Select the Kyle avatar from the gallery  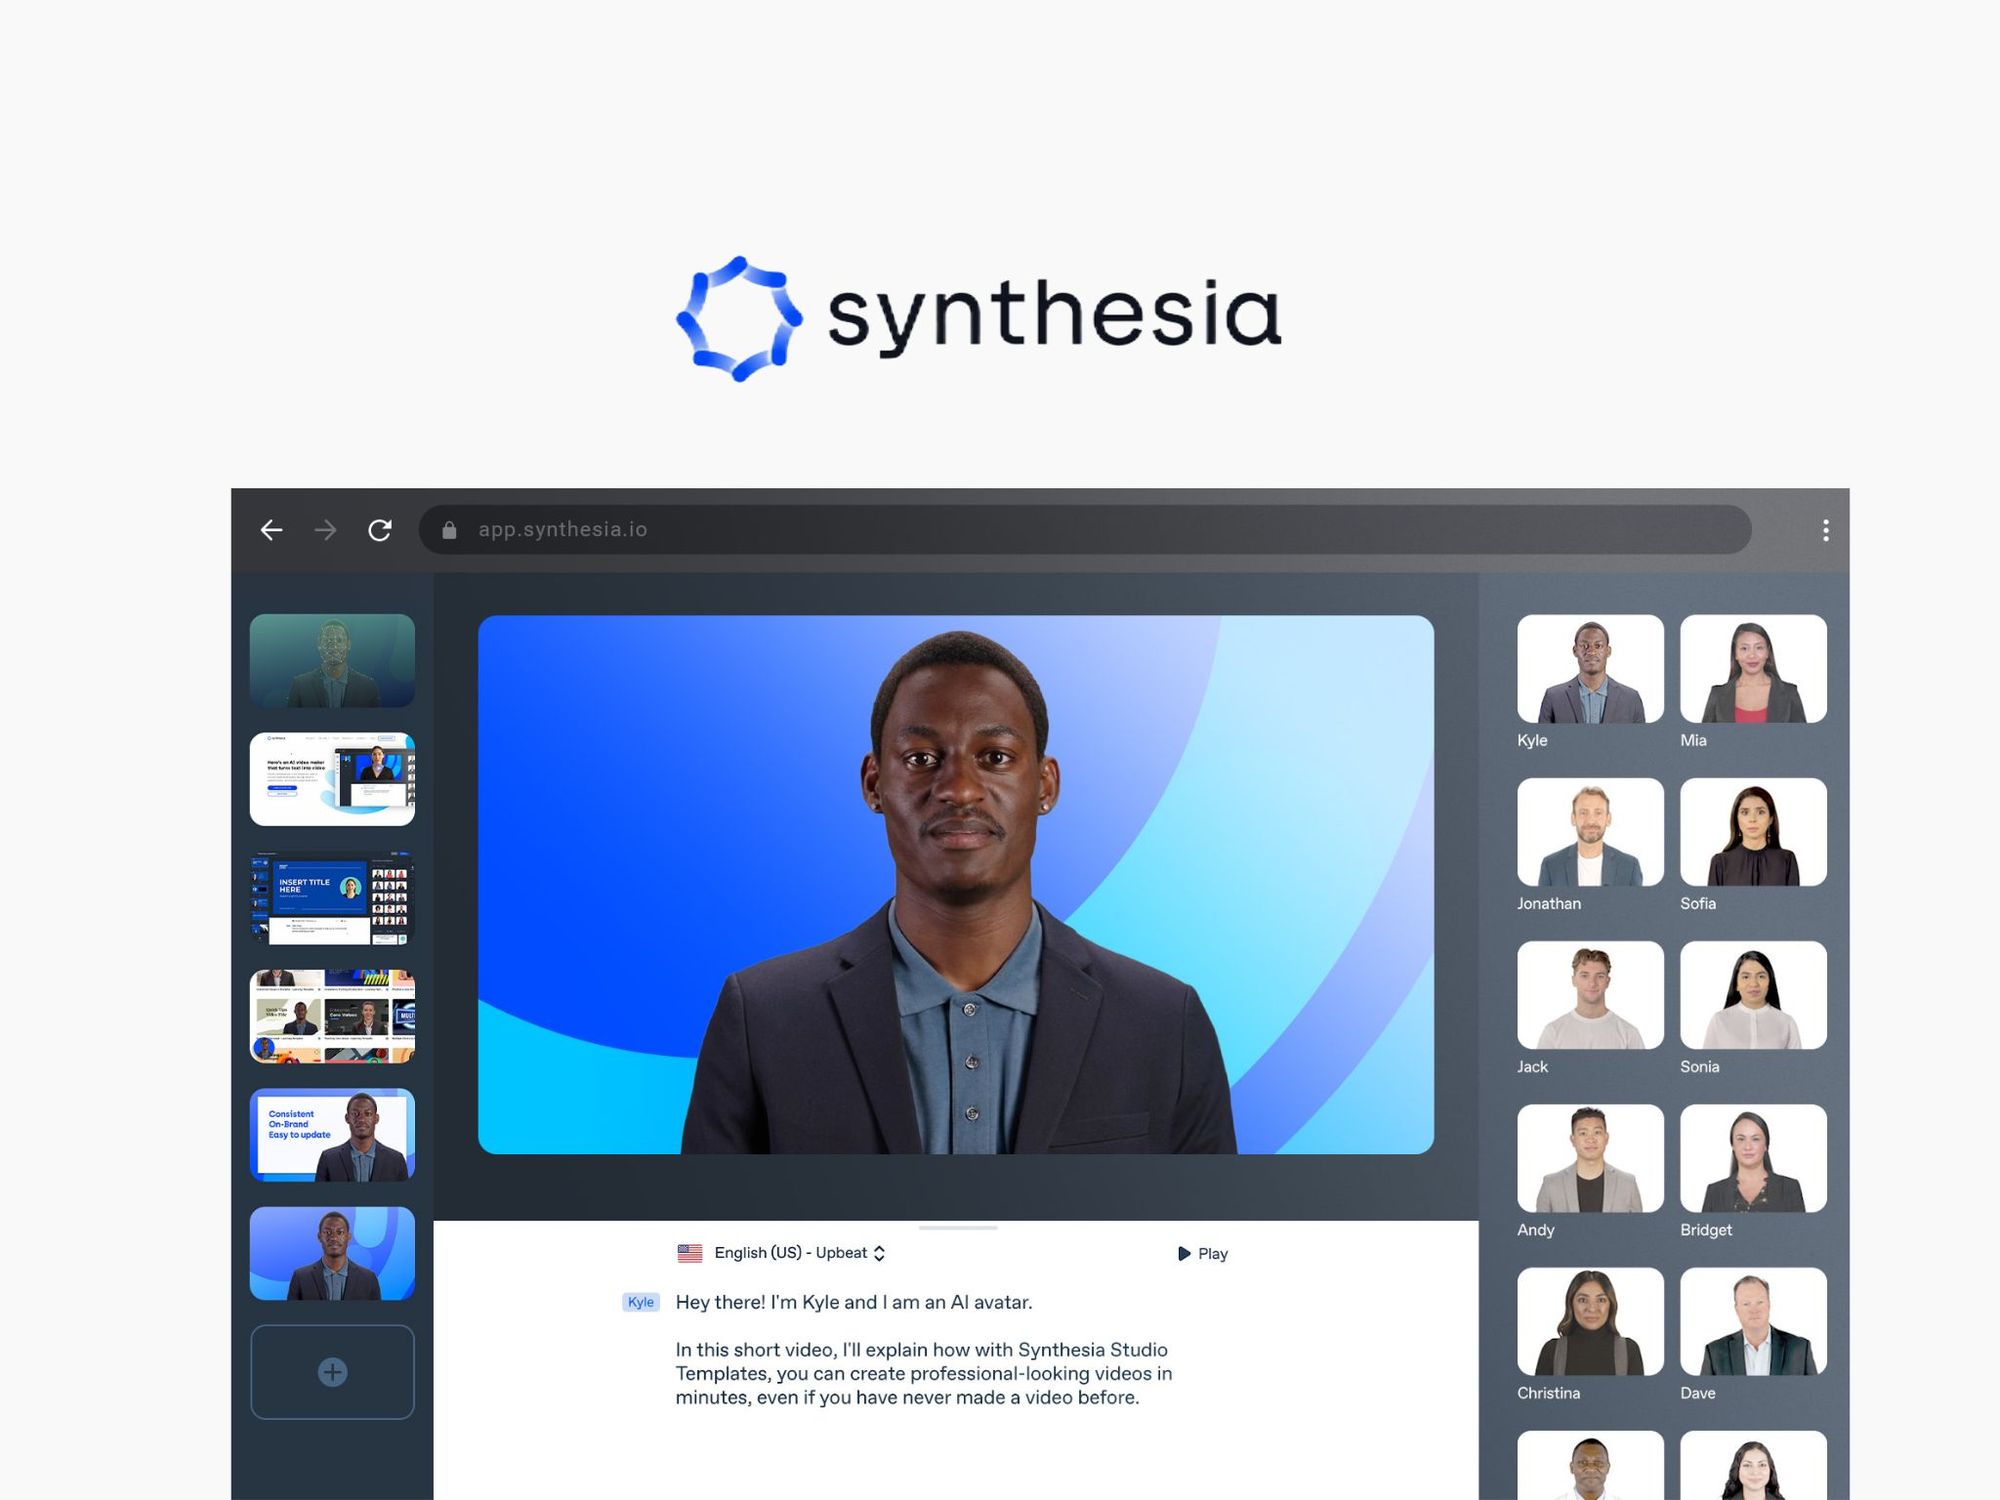[x=1589, y=670]
